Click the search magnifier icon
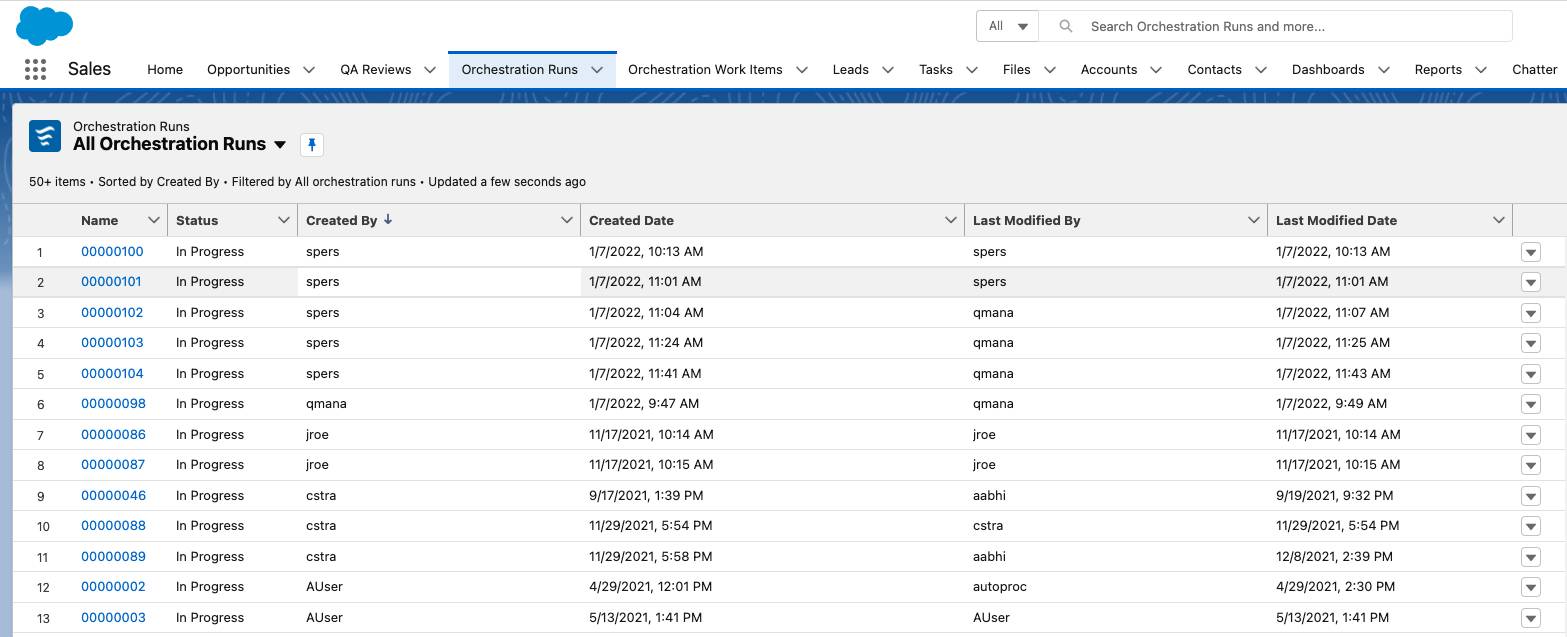Screen dimensions: 1567x637 (1066, 26)
